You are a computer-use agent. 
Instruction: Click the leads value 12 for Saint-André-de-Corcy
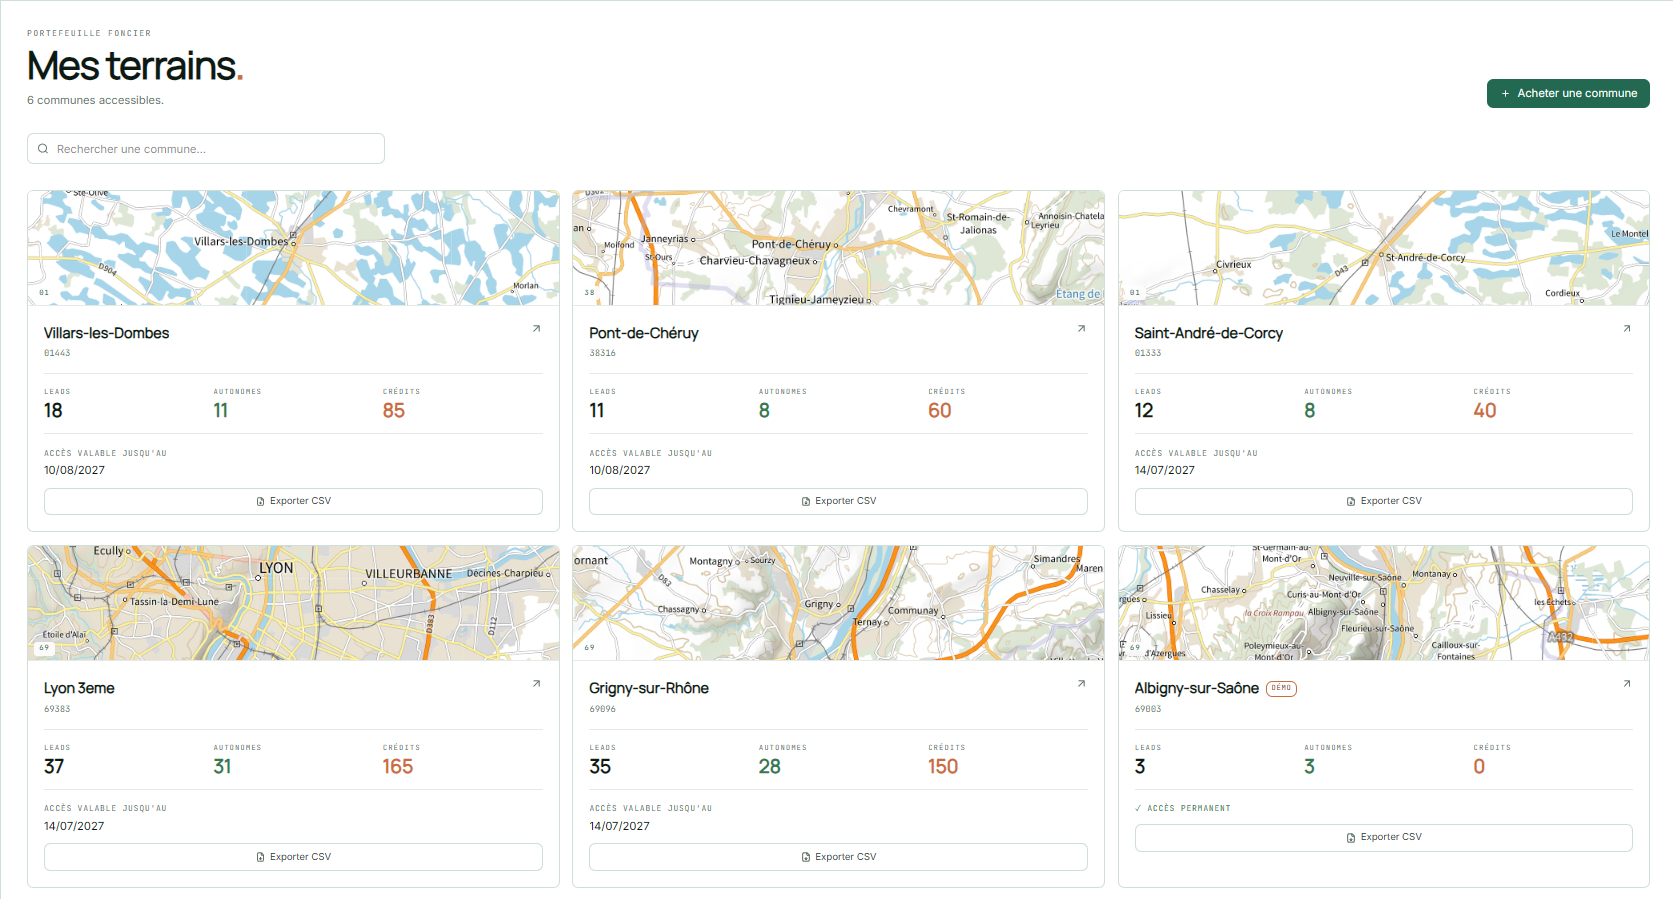(x=1144, y=411)
